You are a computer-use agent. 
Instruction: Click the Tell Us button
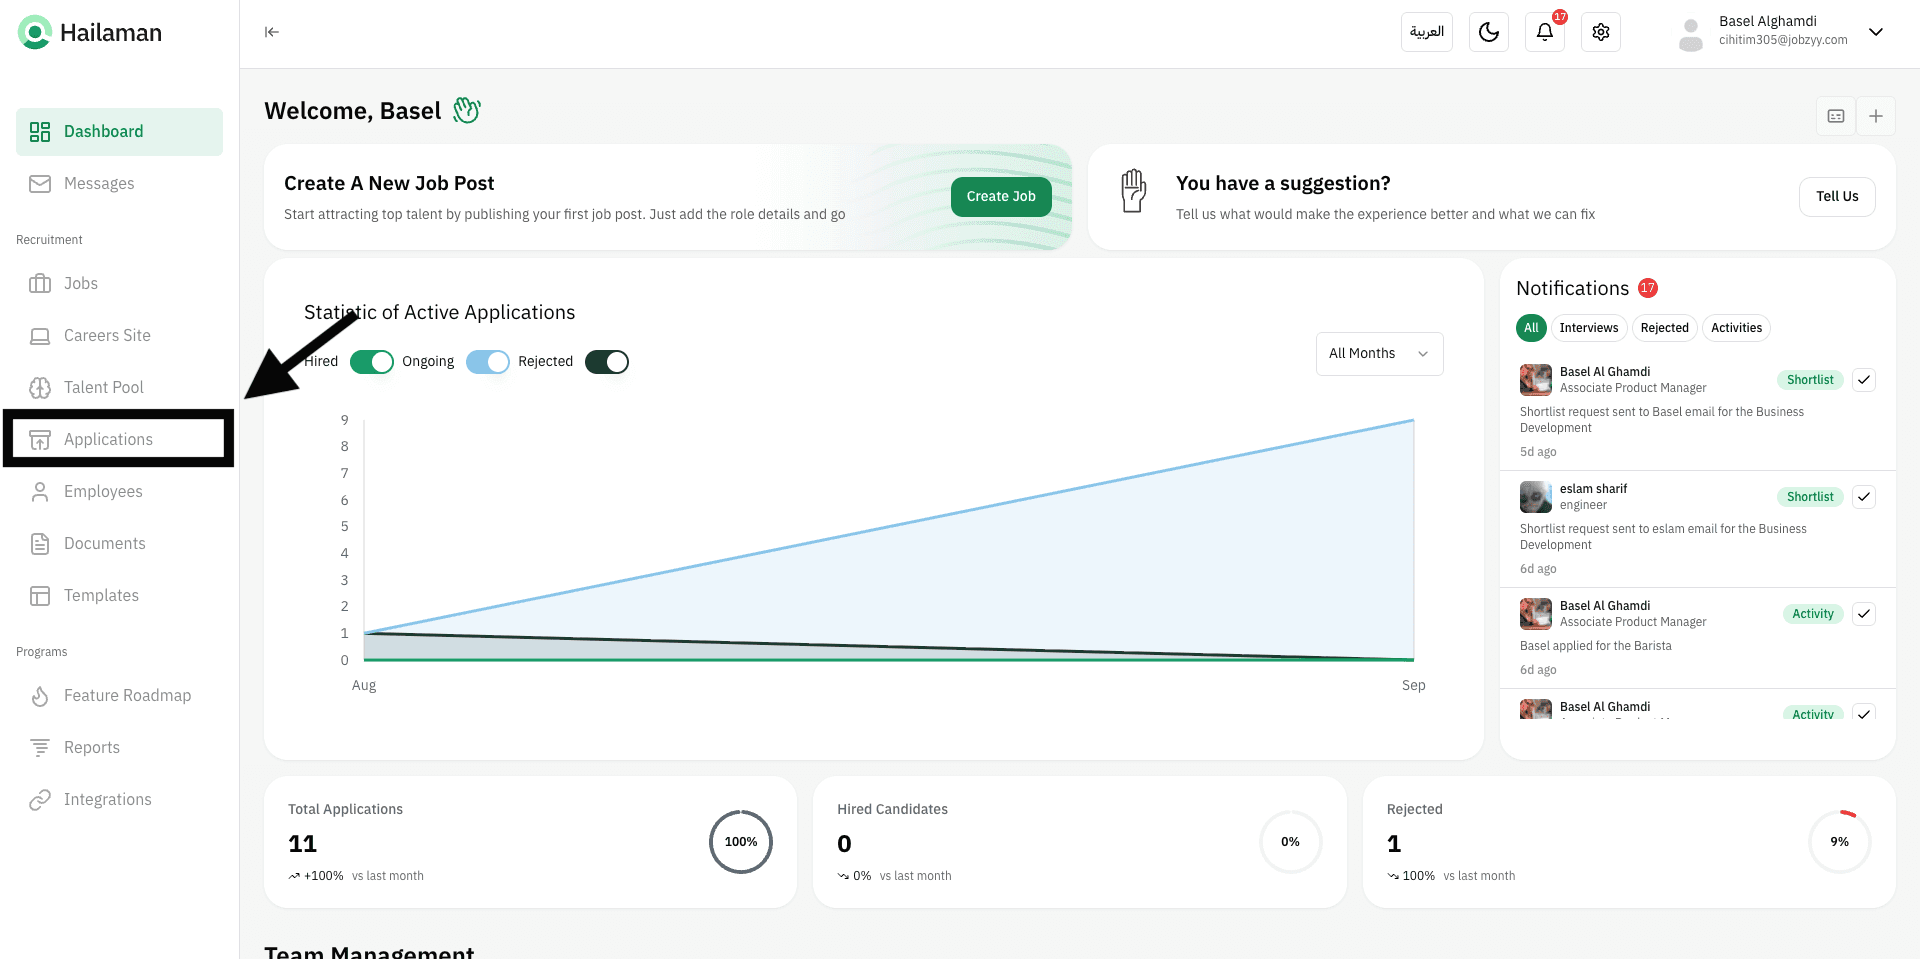click(x=1837, y=197)
